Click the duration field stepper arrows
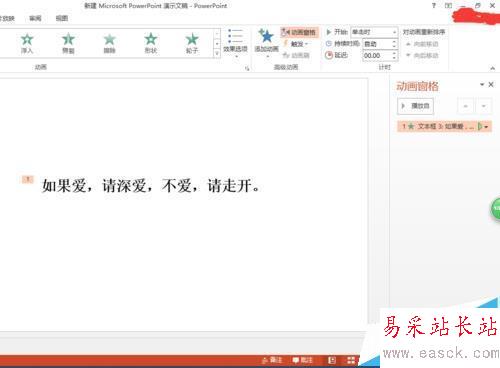 coord(394,44)
